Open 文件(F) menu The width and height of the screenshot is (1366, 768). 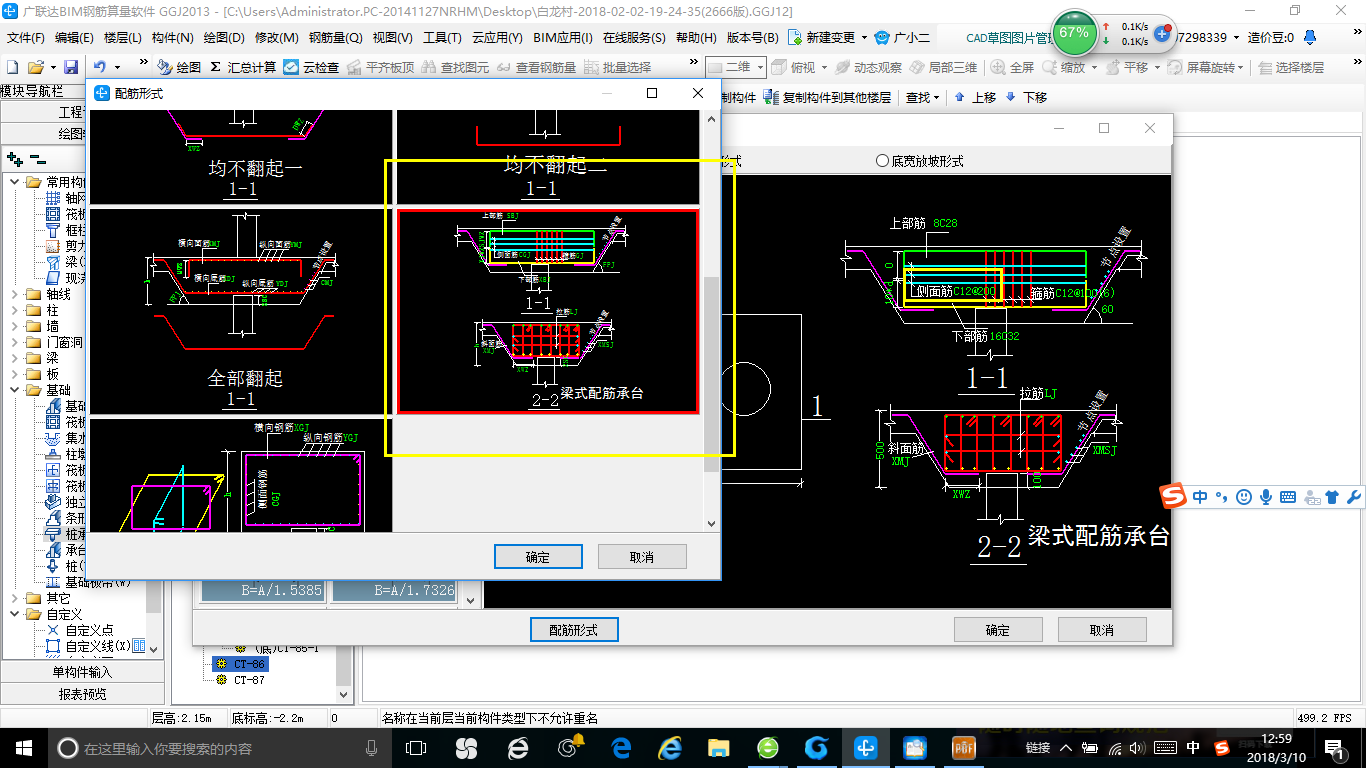[x=25, y=38]
